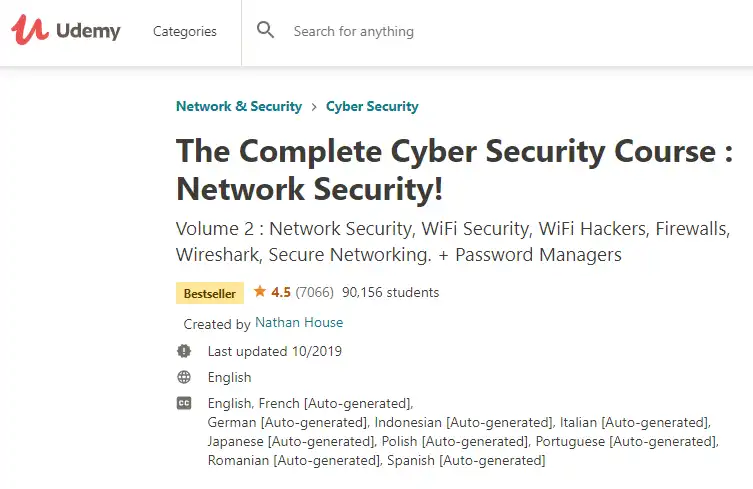Viewport: 753px width, 489px height.
Task: Click the breadcrumb chevron separator
Action: pos(314,106)
